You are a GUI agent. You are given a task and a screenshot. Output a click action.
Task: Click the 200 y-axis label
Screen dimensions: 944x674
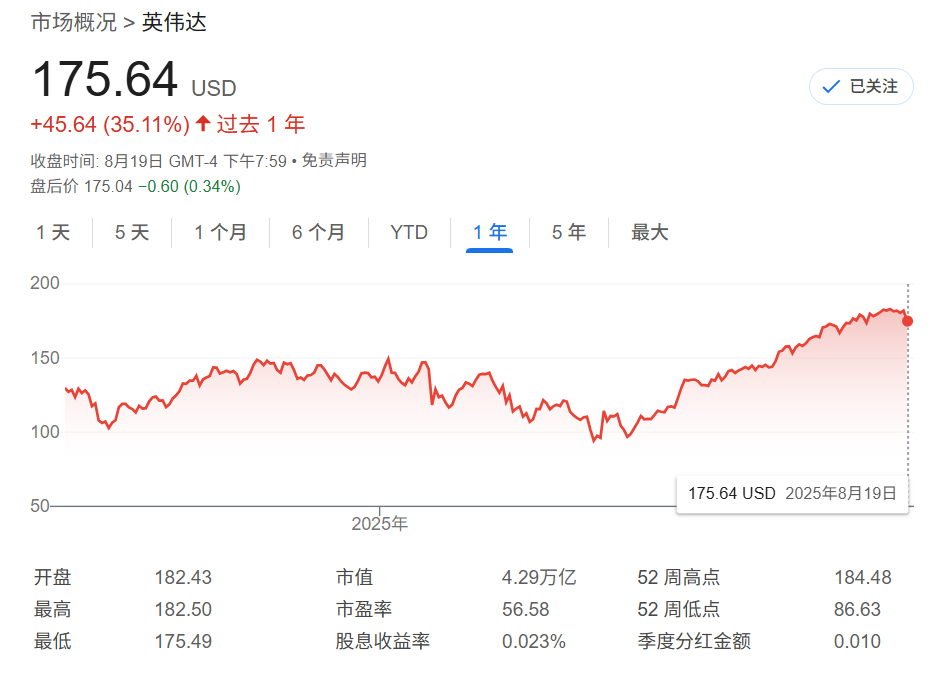(45, 283)
